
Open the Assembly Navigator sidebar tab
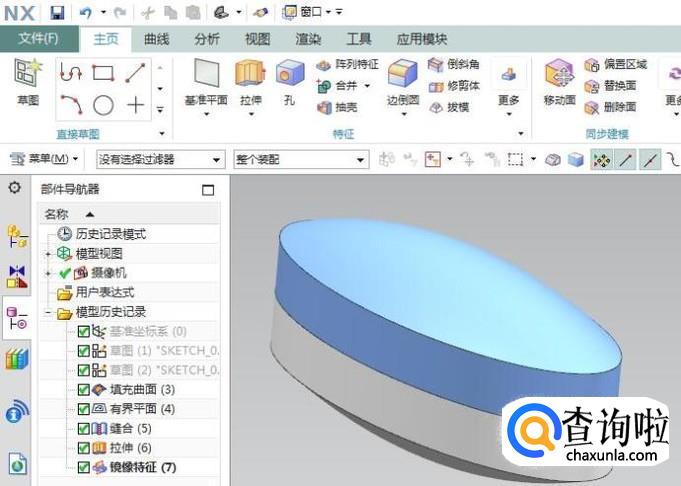point(17,237)
